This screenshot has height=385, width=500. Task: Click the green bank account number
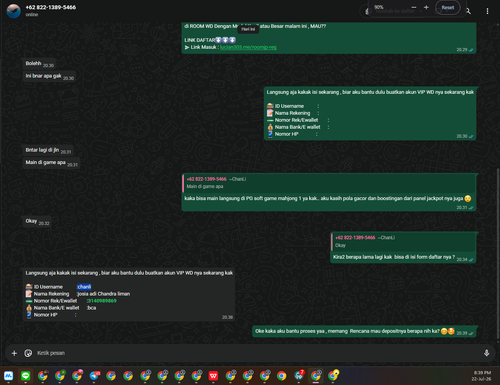click(x=102, y=301)
